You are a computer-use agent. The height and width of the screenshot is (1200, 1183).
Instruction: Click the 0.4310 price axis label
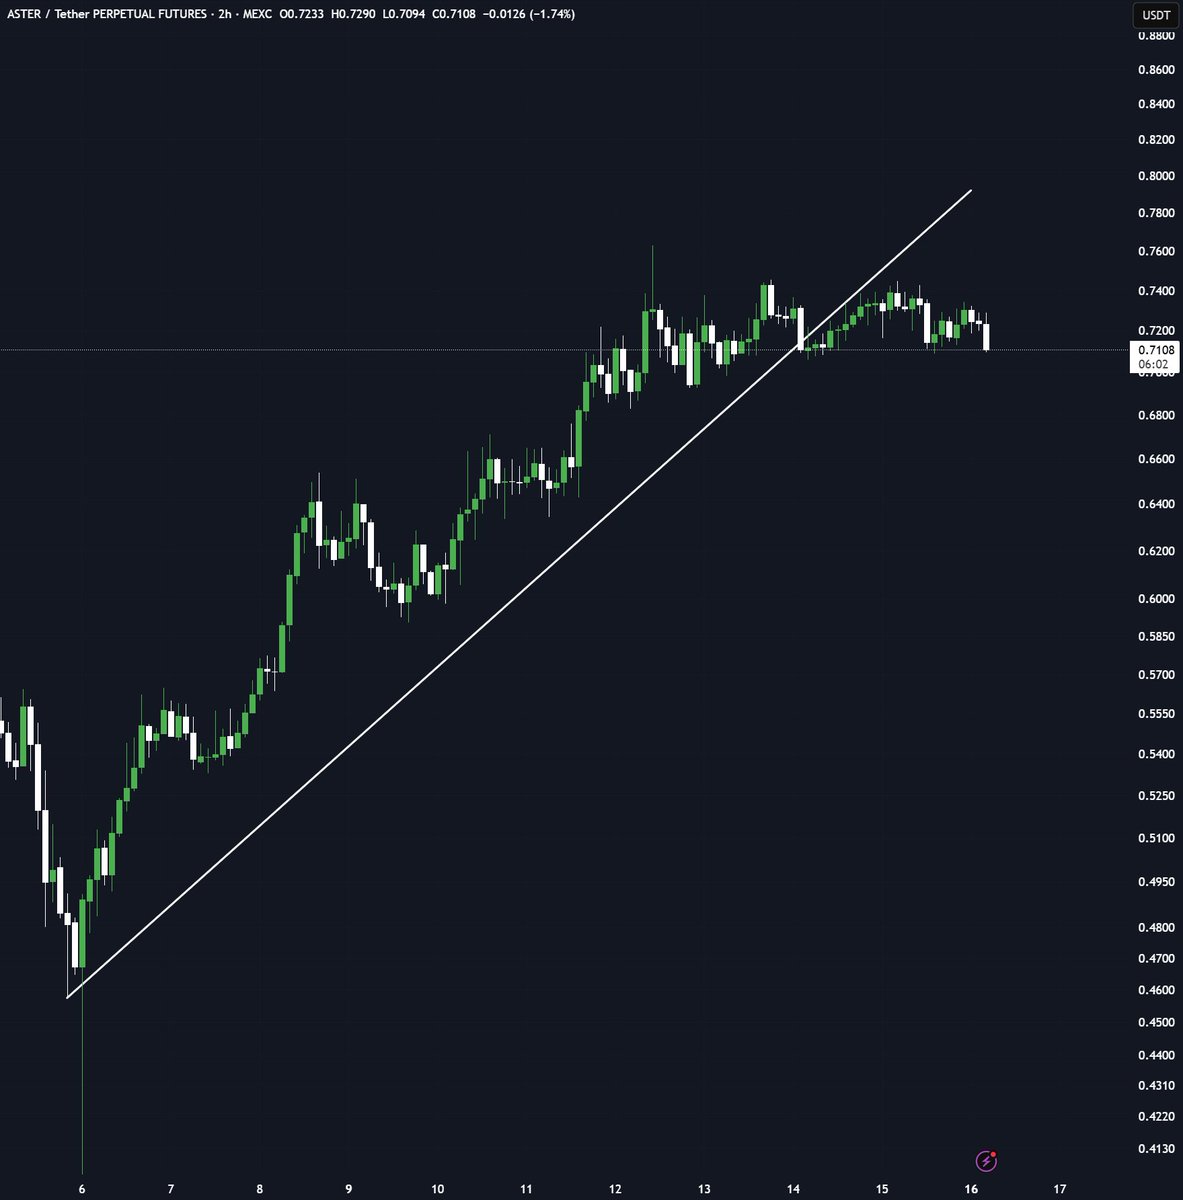[x=1156, y=1086]
